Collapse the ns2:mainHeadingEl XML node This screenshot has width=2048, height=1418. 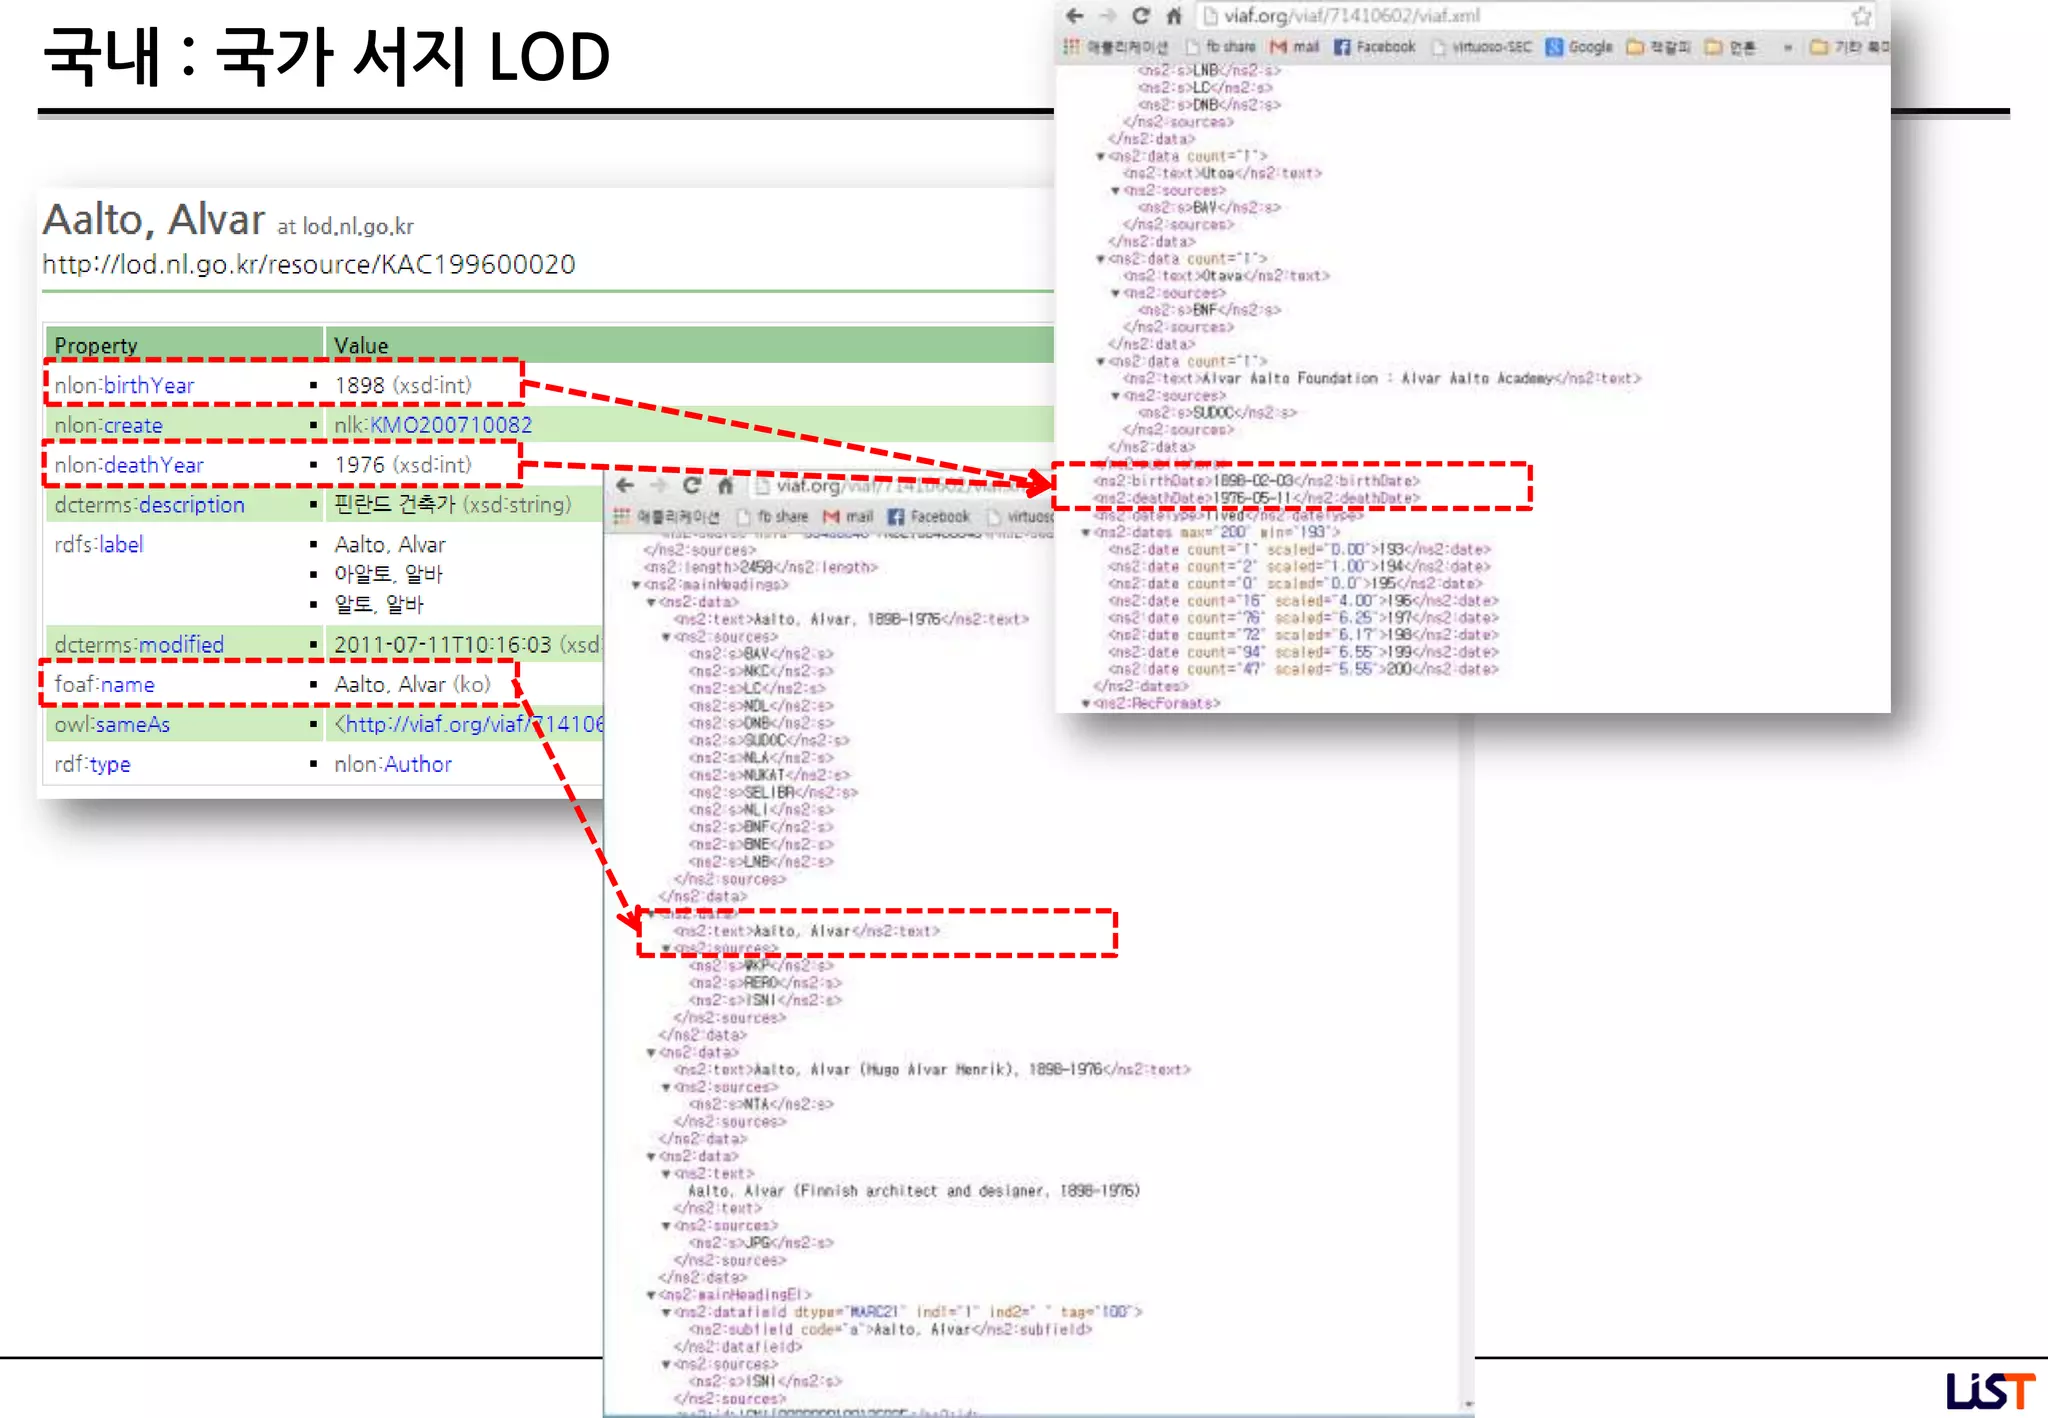point(651,1295)
